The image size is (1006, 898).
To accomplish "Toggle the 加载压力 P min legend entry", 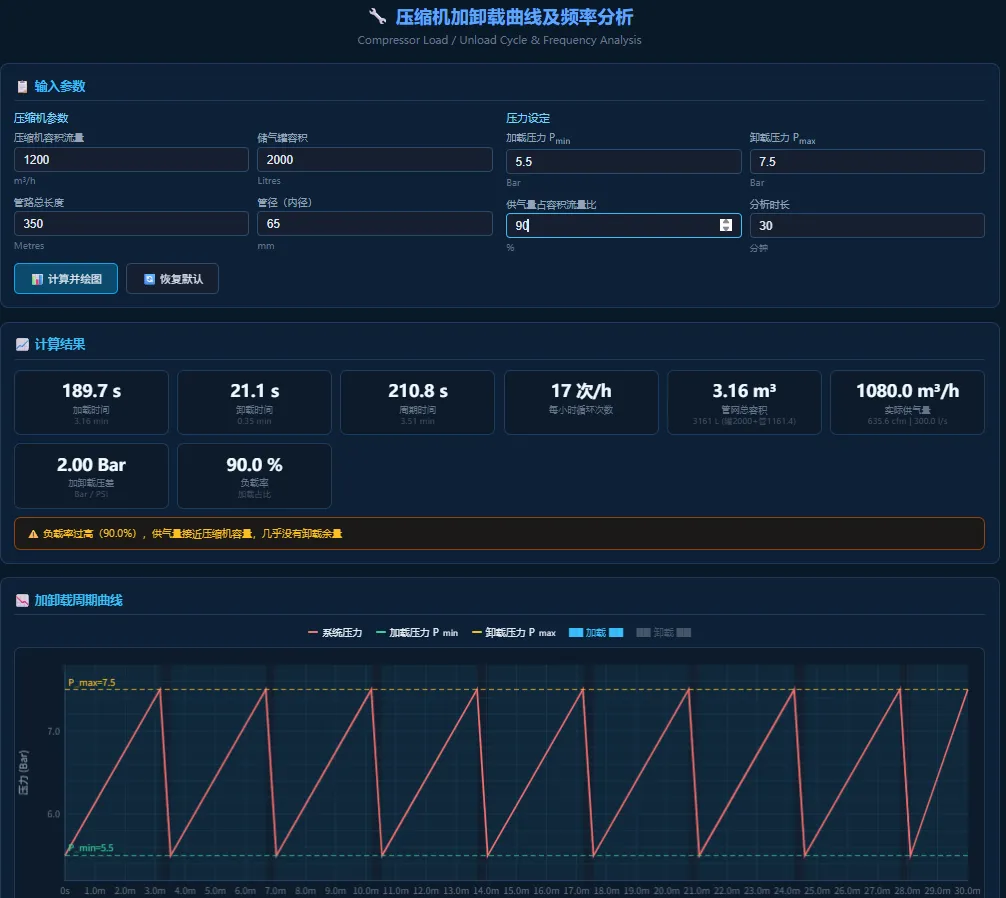I will tap(417, 632).
